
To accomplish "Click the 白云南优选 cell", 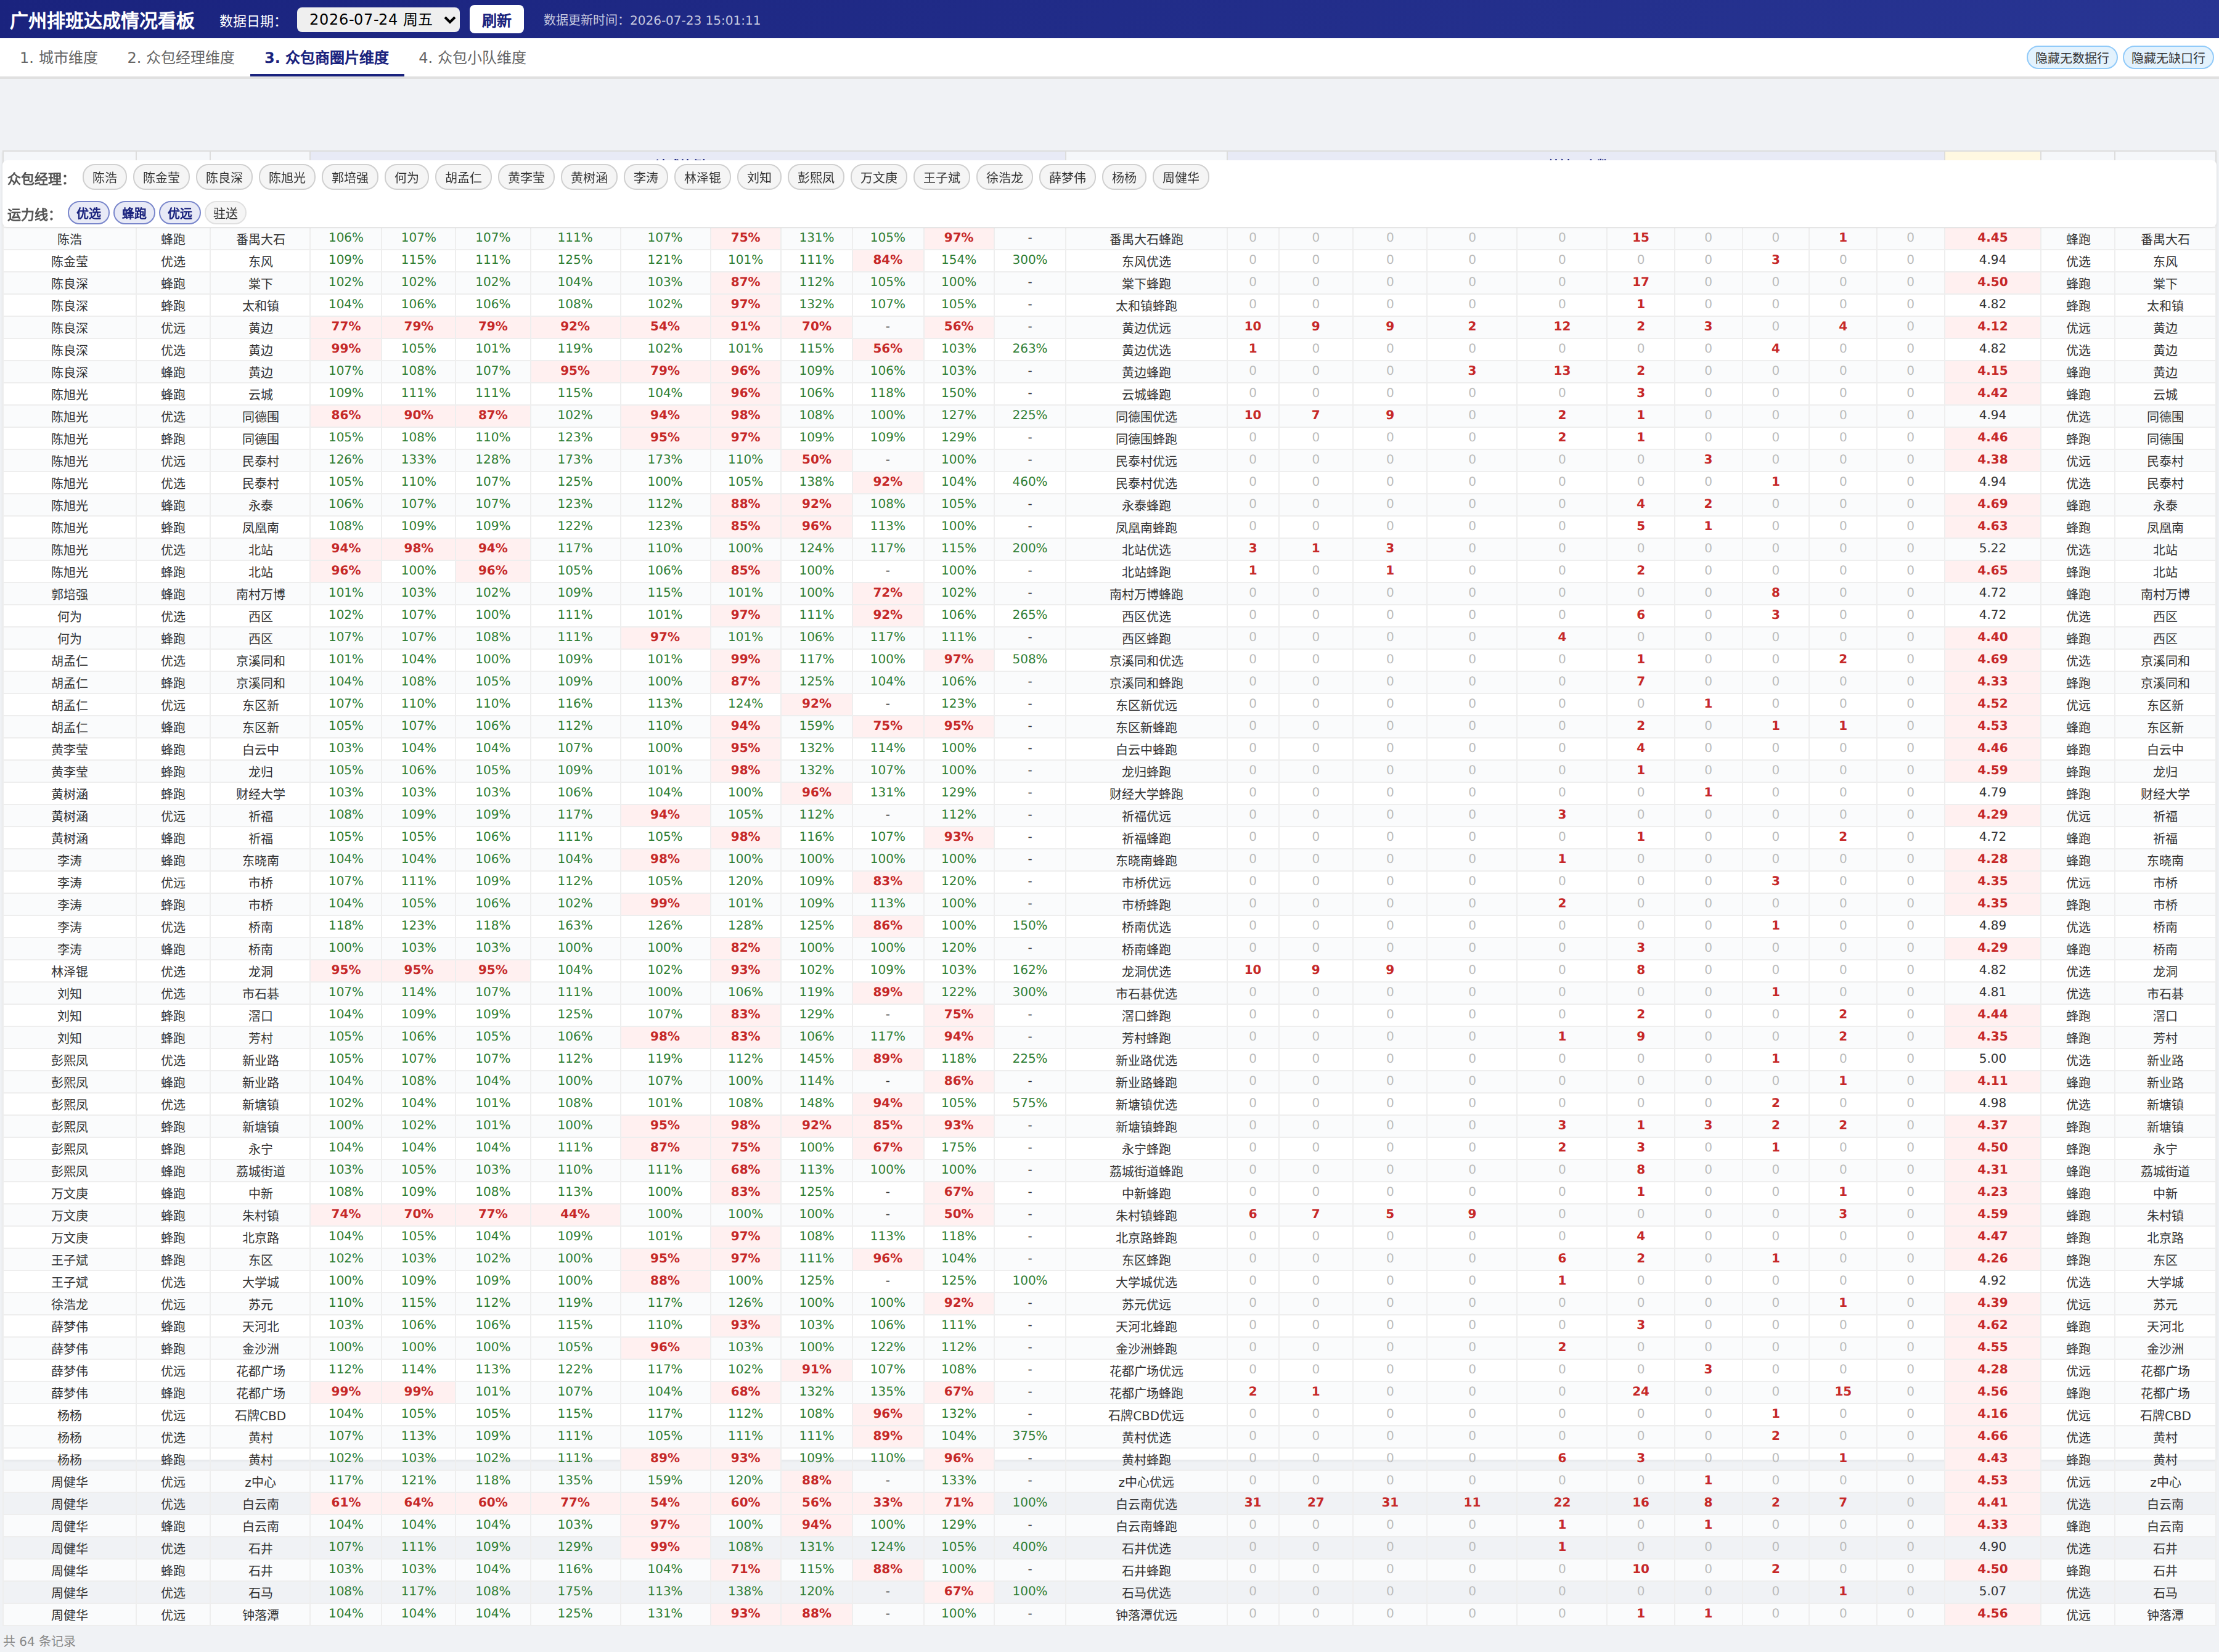I will click(1146, 1504).
